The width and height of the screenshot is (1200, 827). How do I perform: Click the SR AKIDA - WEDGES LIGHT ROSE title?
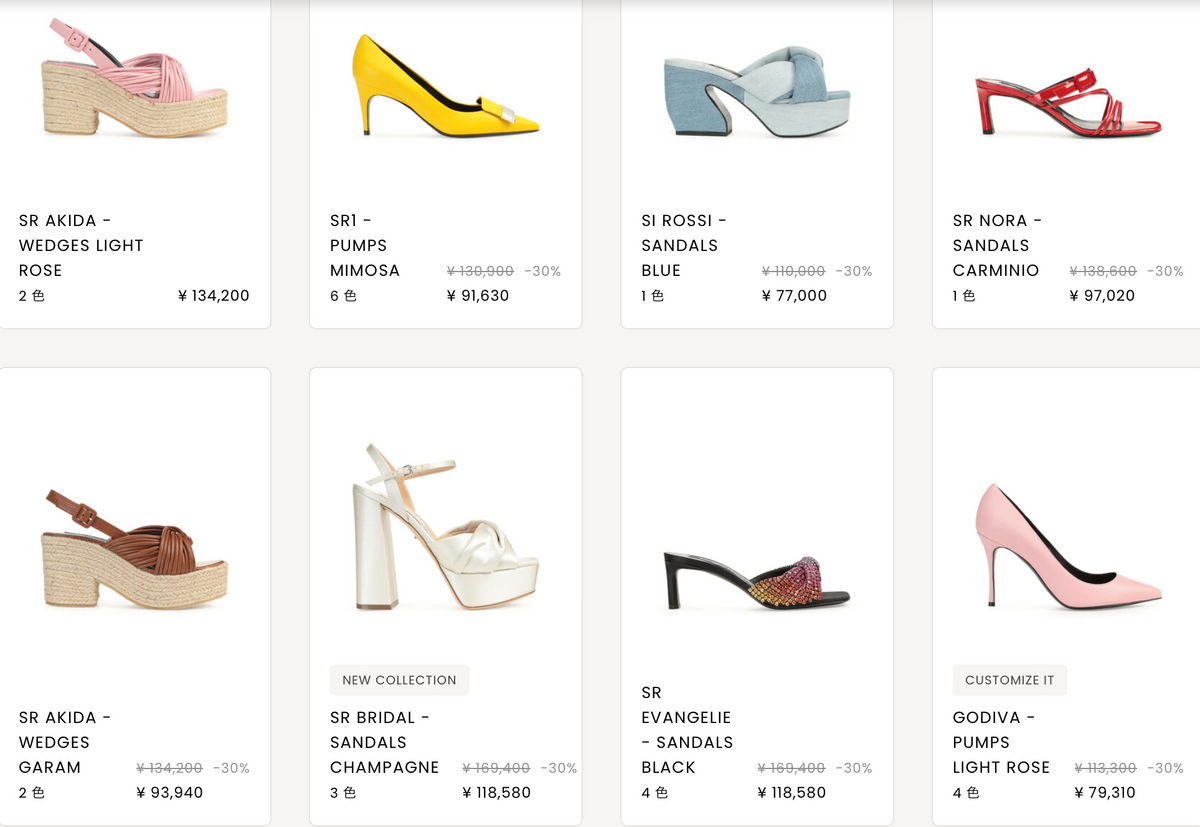[x=81, y=245]
